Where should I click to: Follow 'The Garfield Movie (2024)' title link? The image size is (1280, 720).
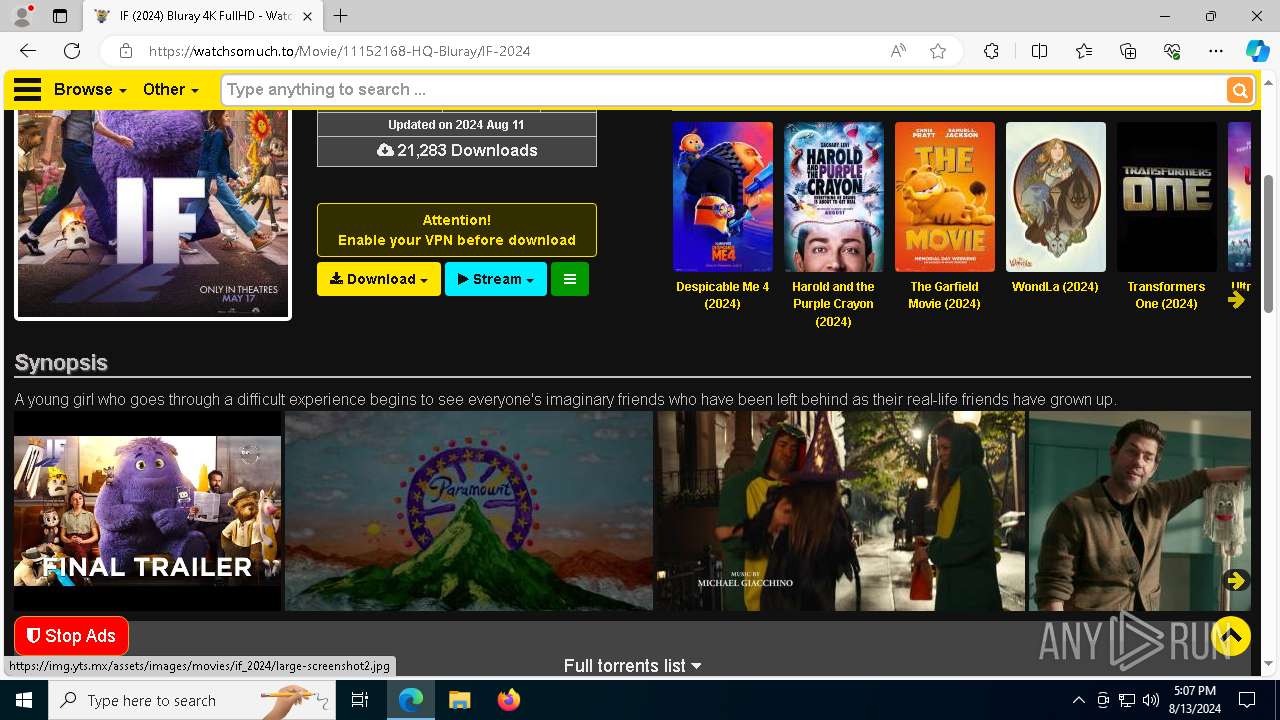[x=944, y=295]
